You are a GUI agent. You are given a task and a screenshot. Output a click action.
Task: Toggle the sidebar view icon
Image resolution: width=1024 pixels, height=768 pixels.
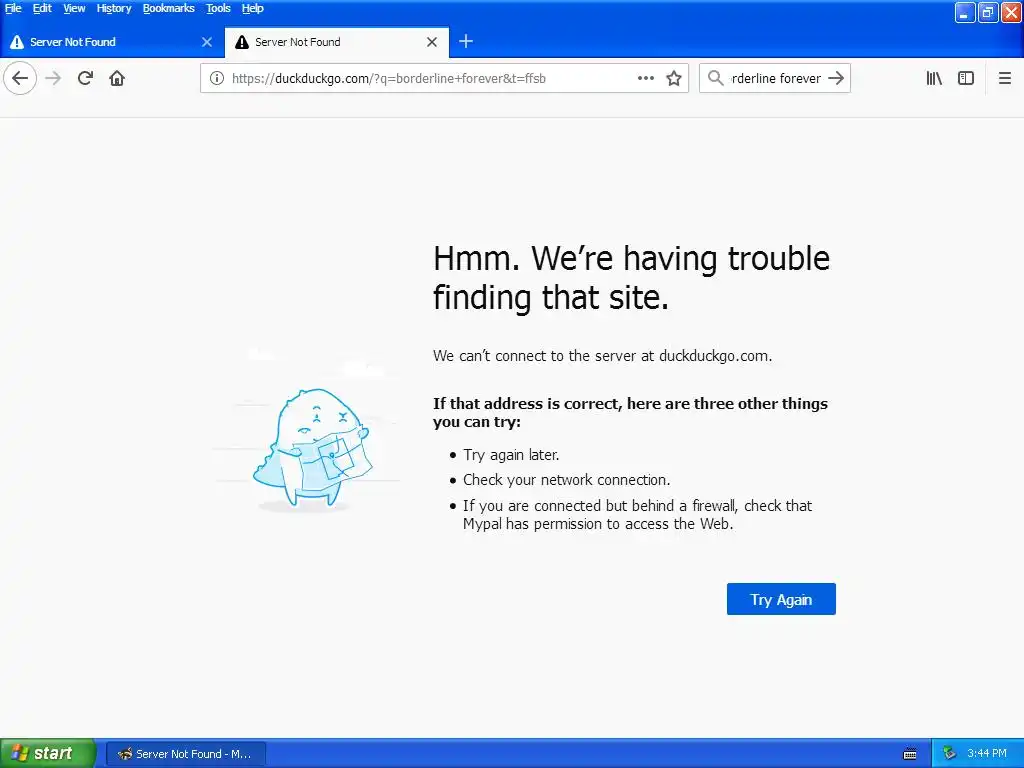(x=966, y=78)
